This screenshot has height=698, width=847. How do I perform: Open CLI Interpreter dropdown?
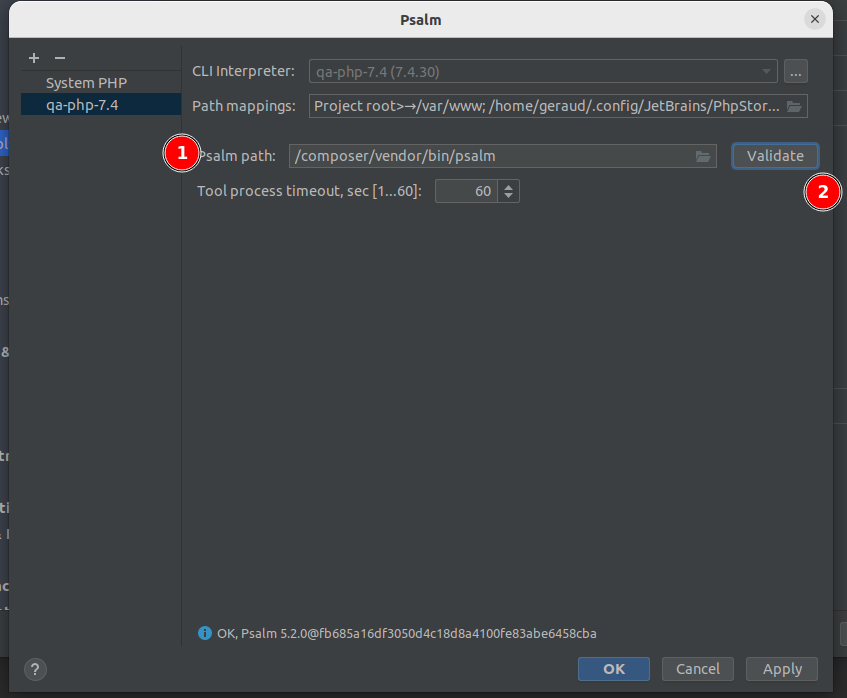tap(543, 71)
